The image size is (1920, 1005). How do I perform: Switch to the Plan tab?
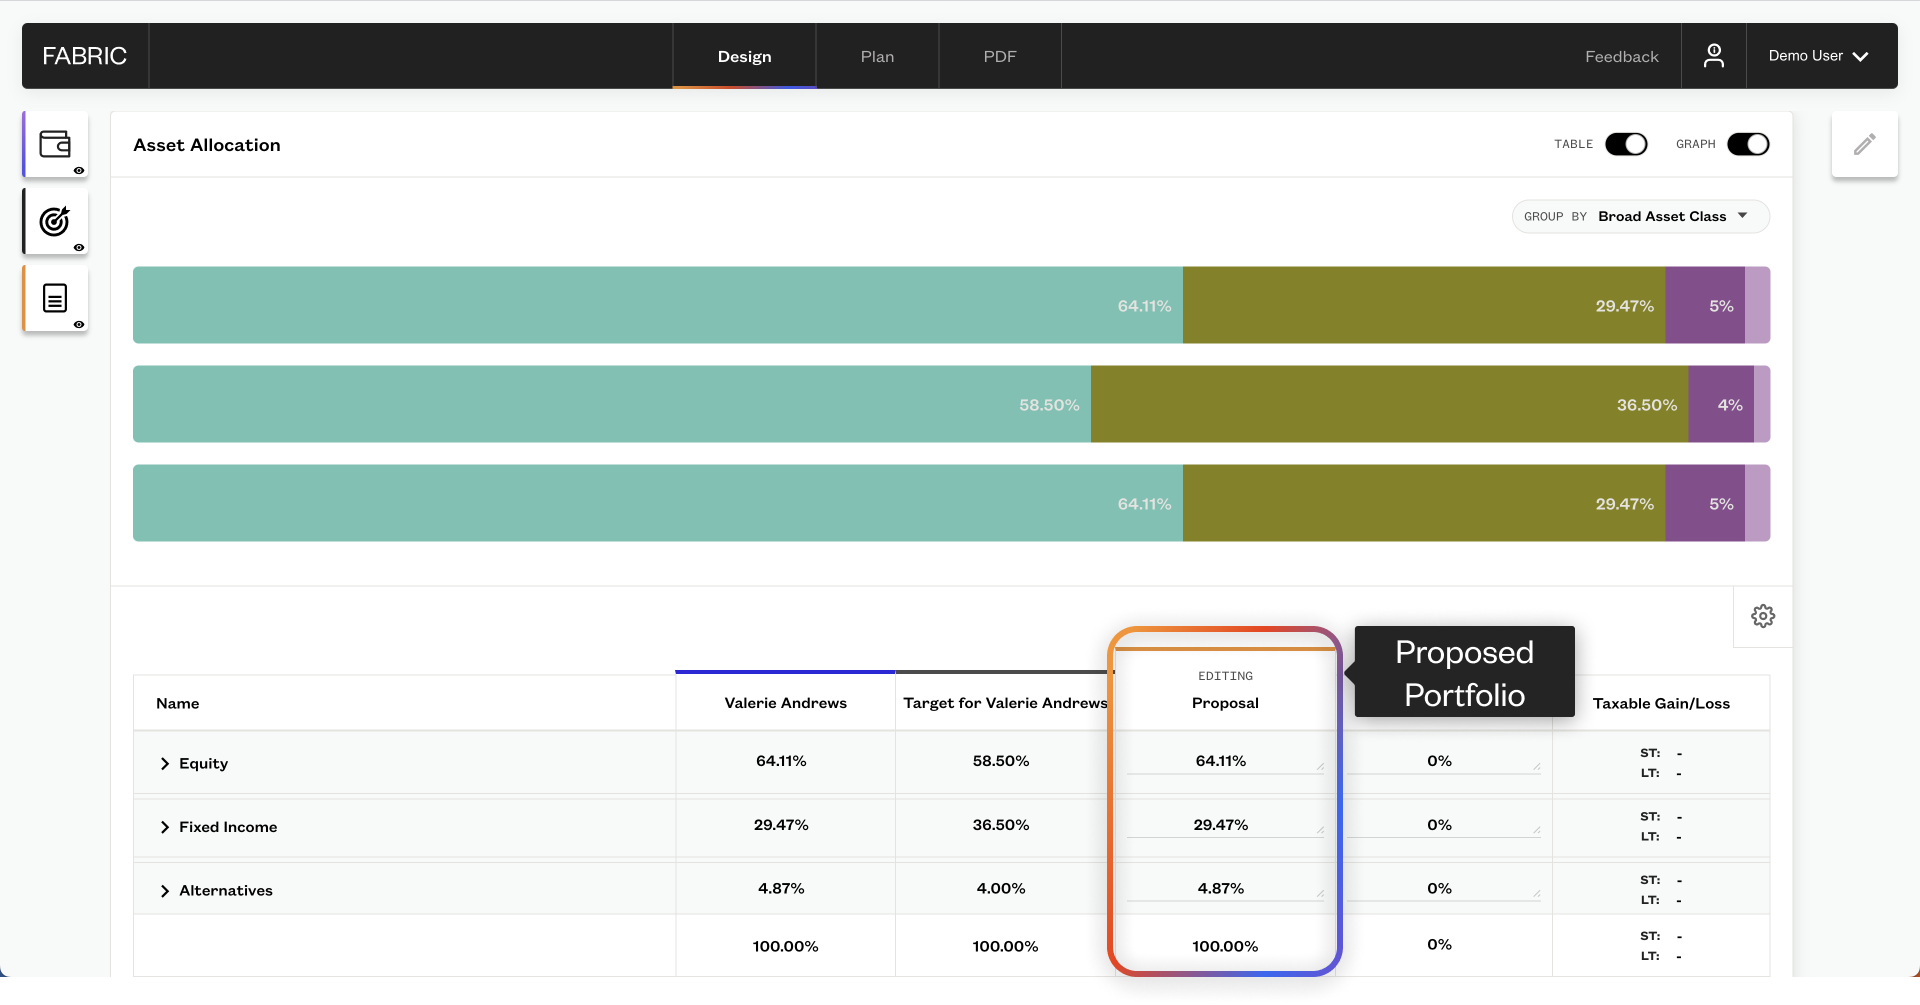click(877, 56)
